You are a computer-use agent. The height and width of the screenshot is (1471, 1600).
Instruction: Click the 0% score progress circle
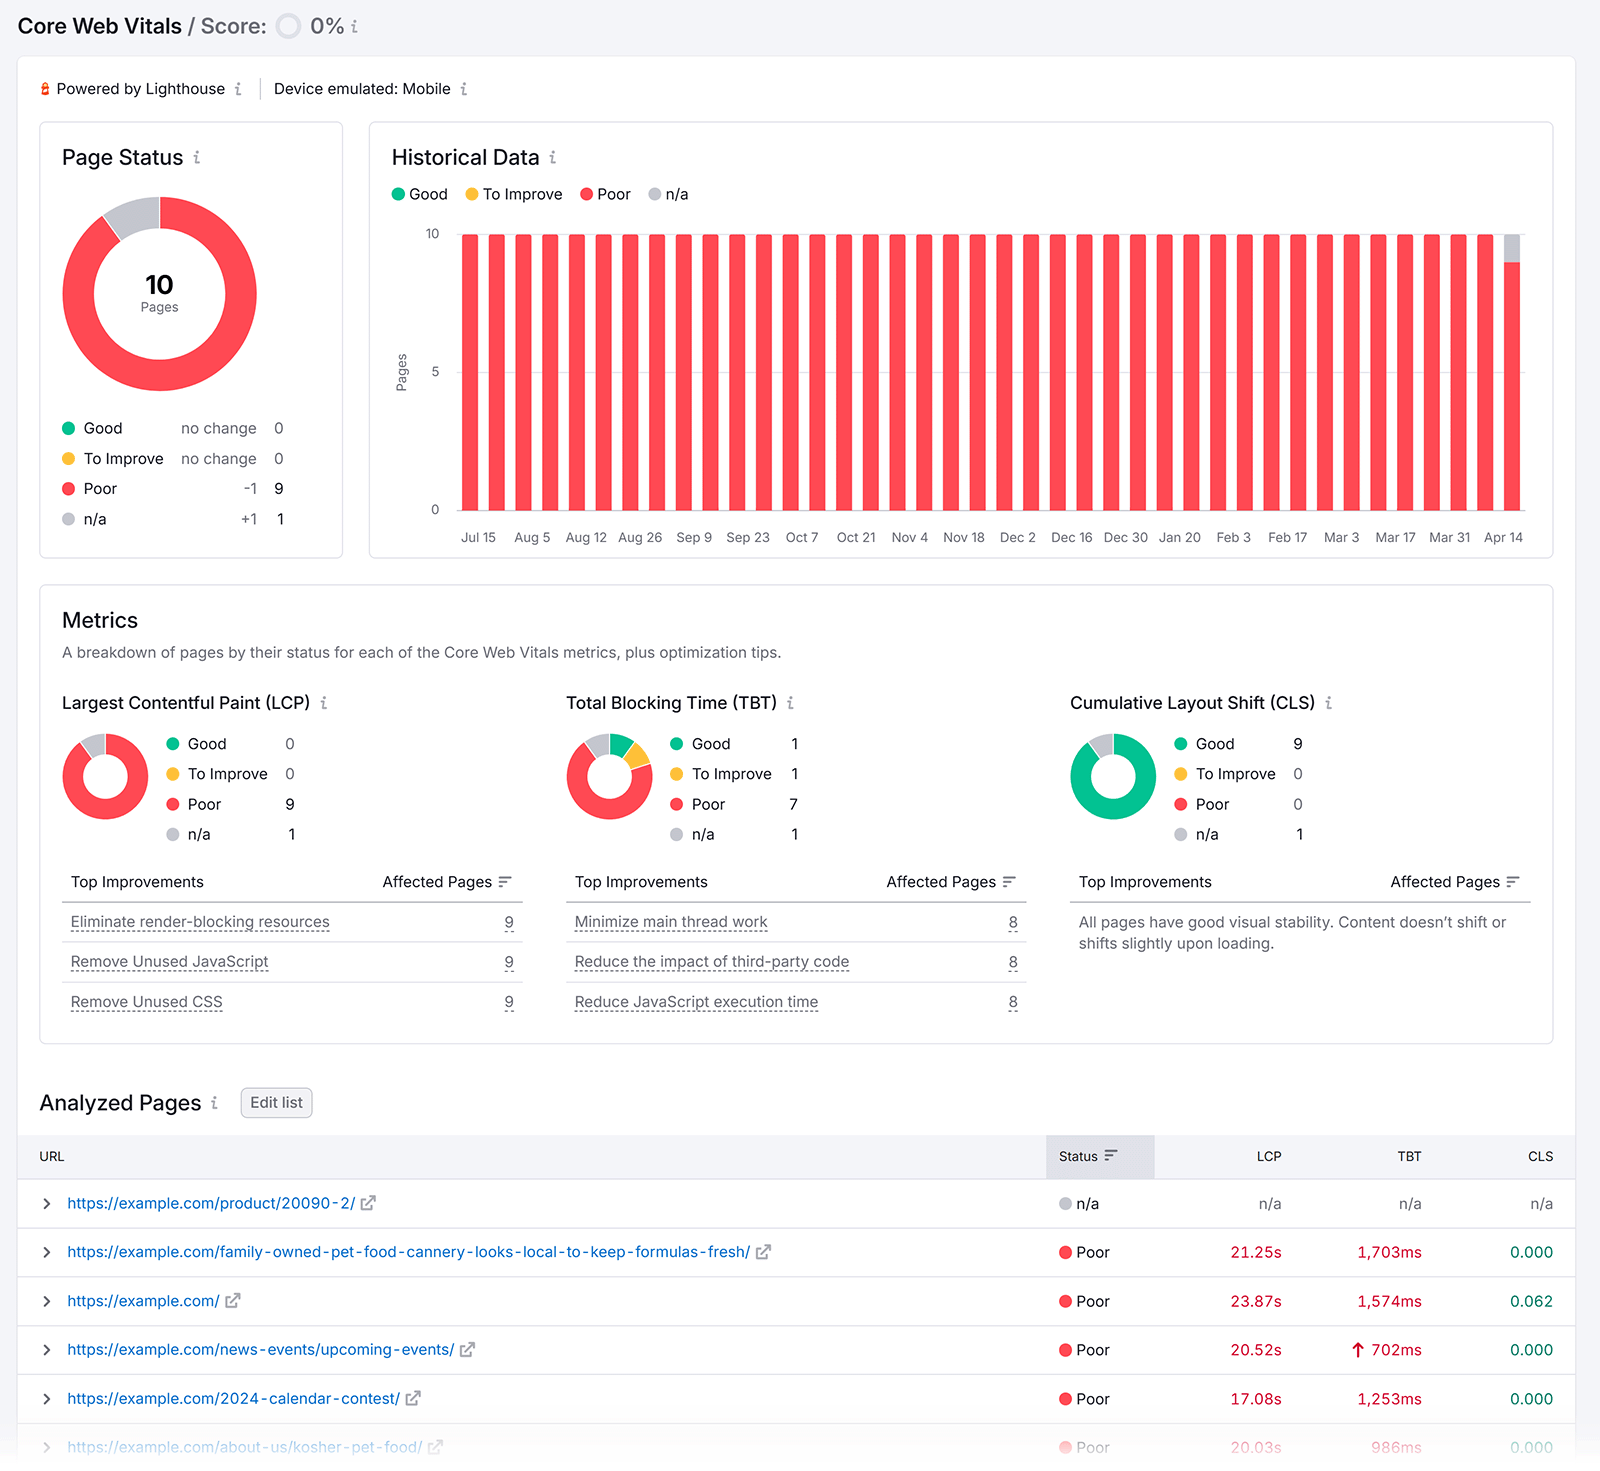(x=288, y=27)
